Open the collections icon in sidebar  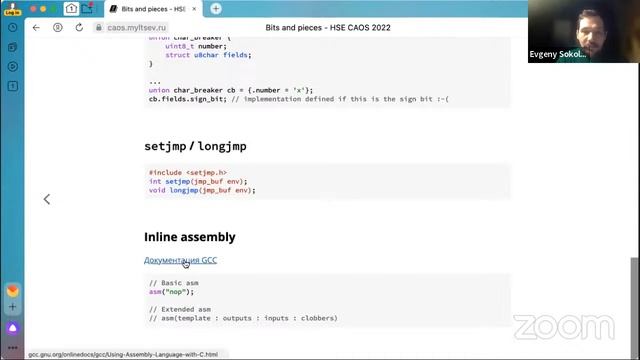13,47
